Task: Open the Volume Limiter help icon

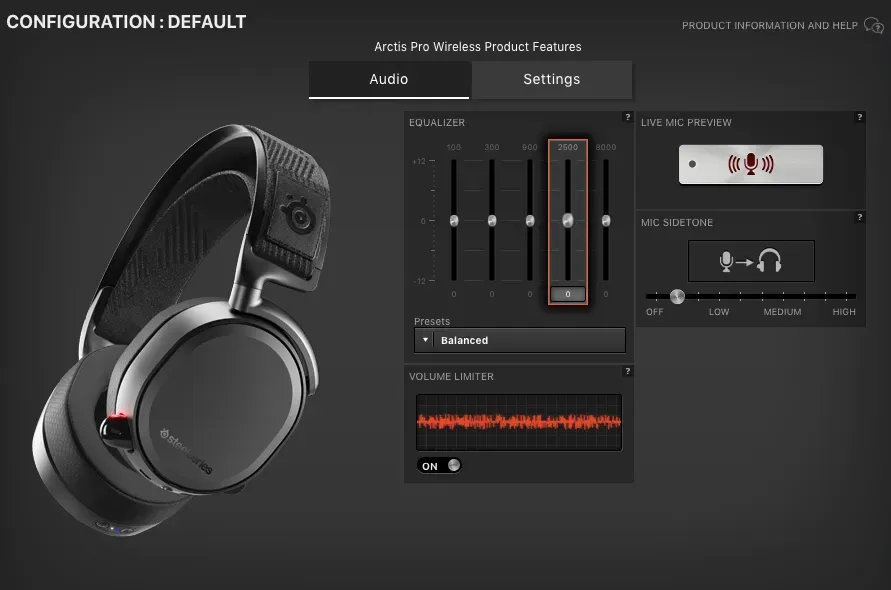Action: point(628,371)
